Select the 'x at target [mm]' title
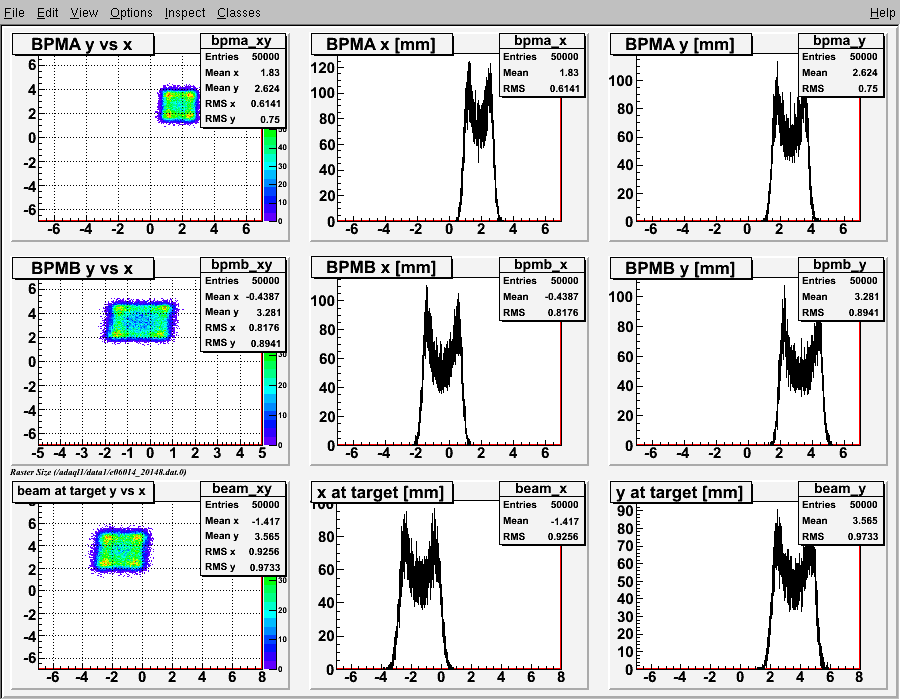Image resolution: width=900 pixels, height=700 pixels. pyautogui.click(x=382, y=492)
